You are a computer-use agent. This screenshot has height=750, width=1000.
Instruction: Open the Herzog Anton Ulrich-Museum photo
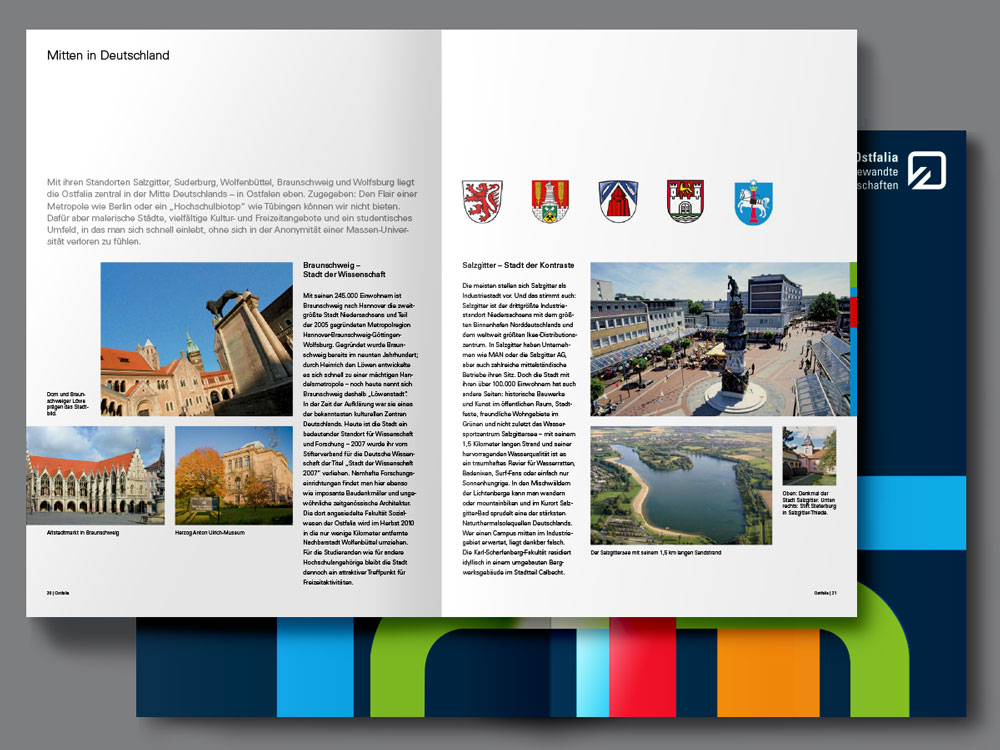(220, 476)
